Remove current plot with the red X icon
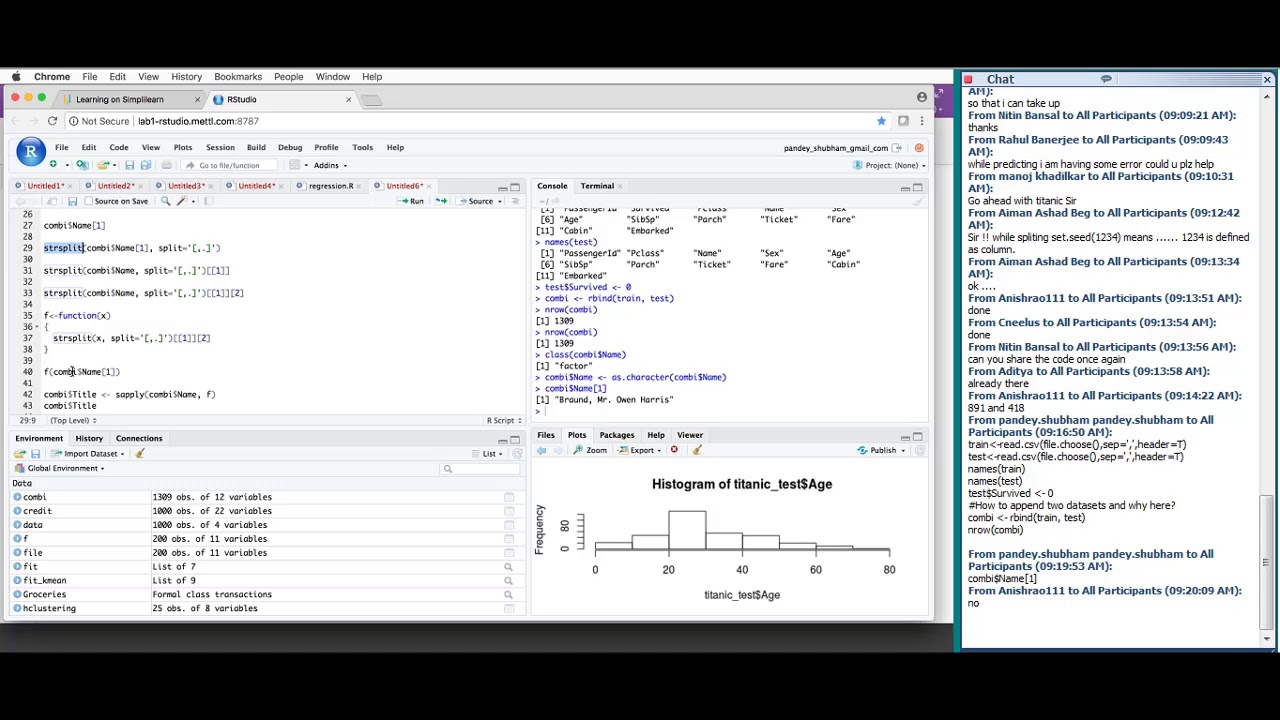Image resolution: width=1280 pixels, height=720 pixels. pos(674,450)
